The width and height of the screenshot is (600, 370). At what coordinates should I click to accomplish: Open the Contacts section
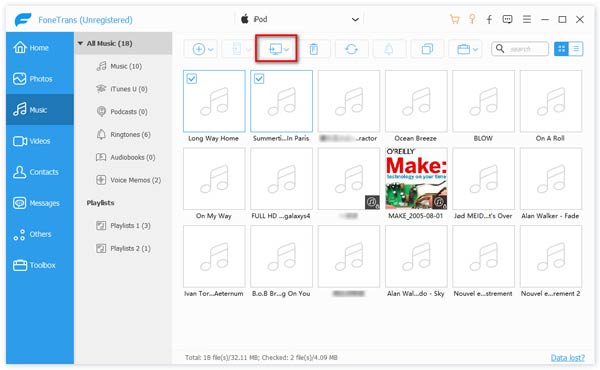pos(40,172)
